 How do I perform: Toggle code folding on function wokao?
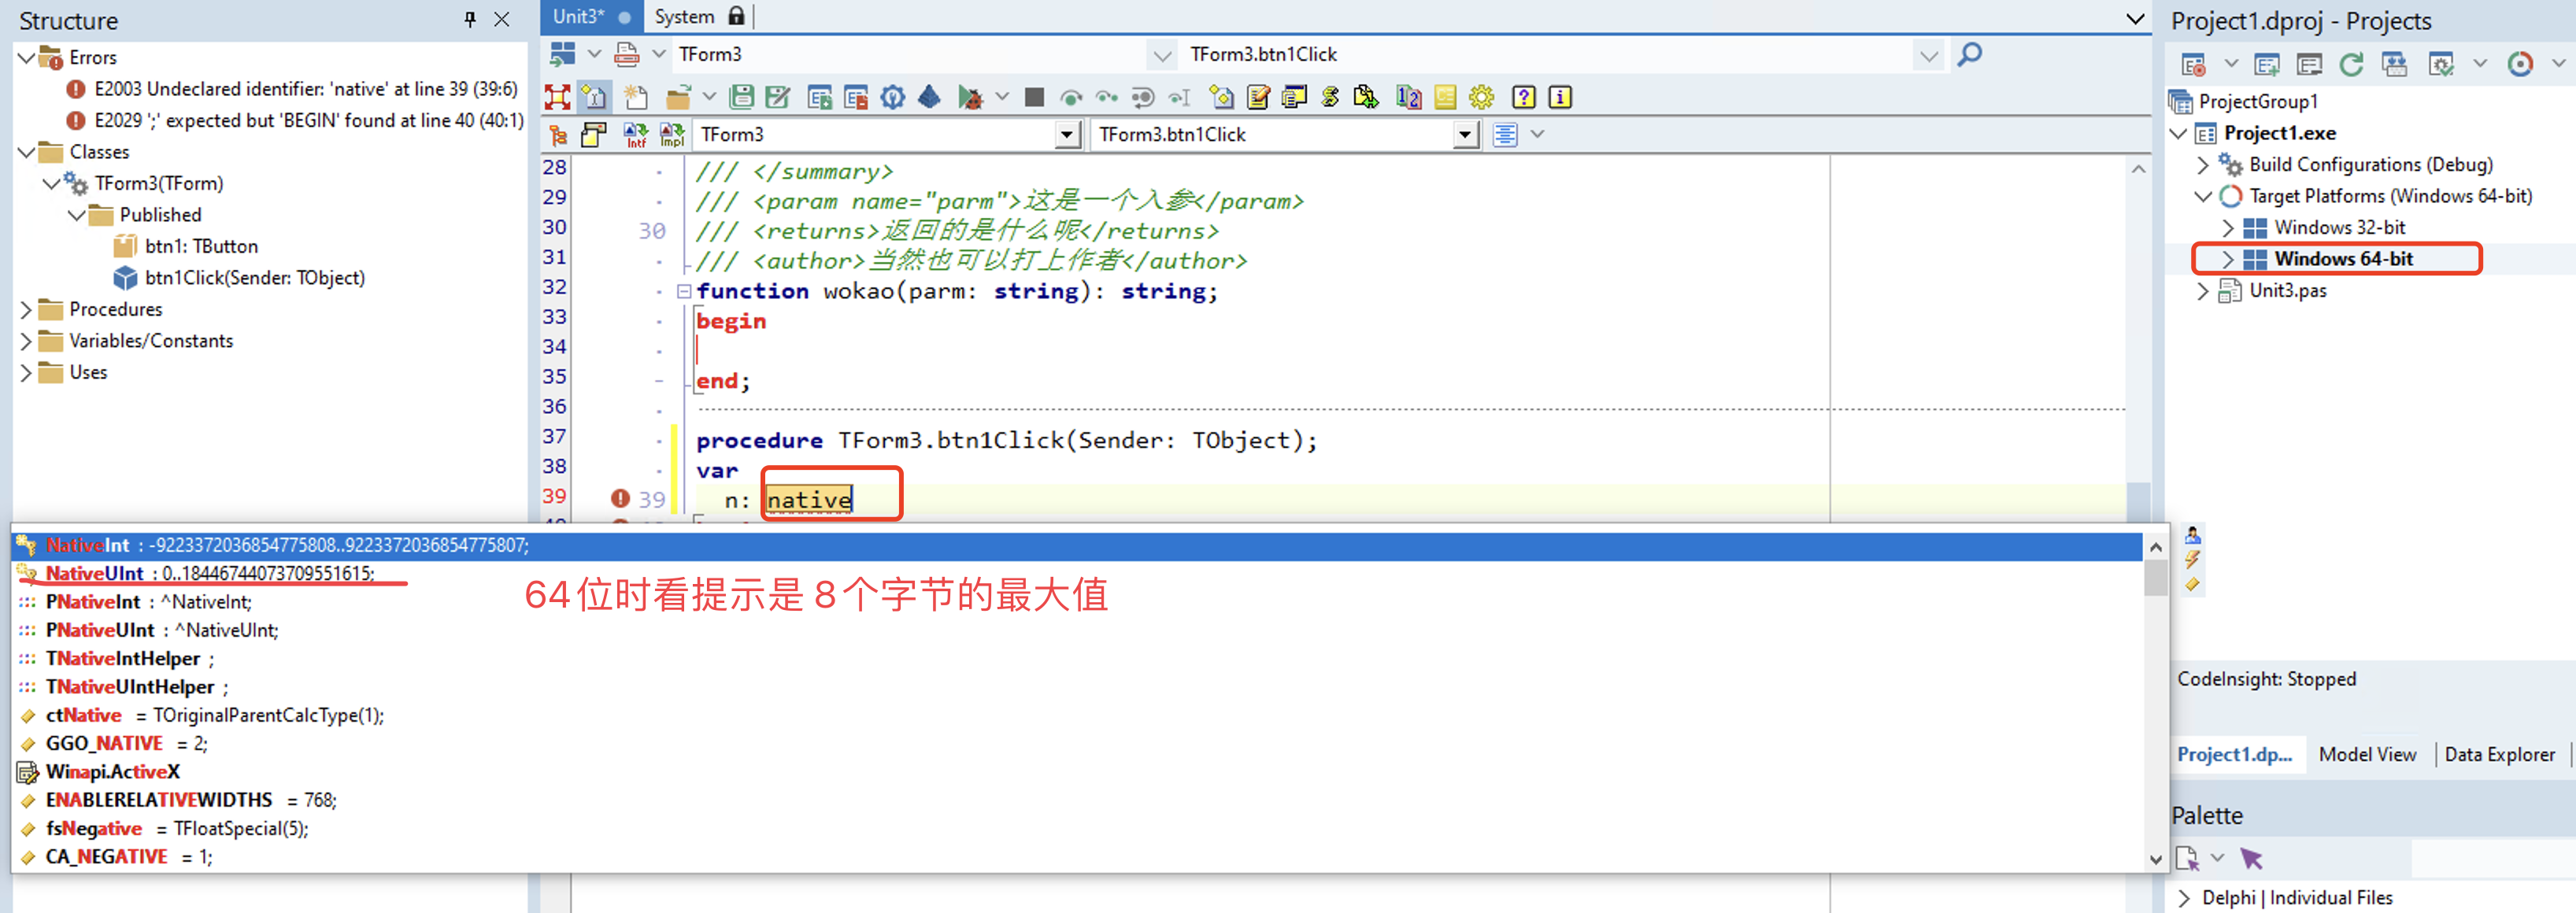684,291
